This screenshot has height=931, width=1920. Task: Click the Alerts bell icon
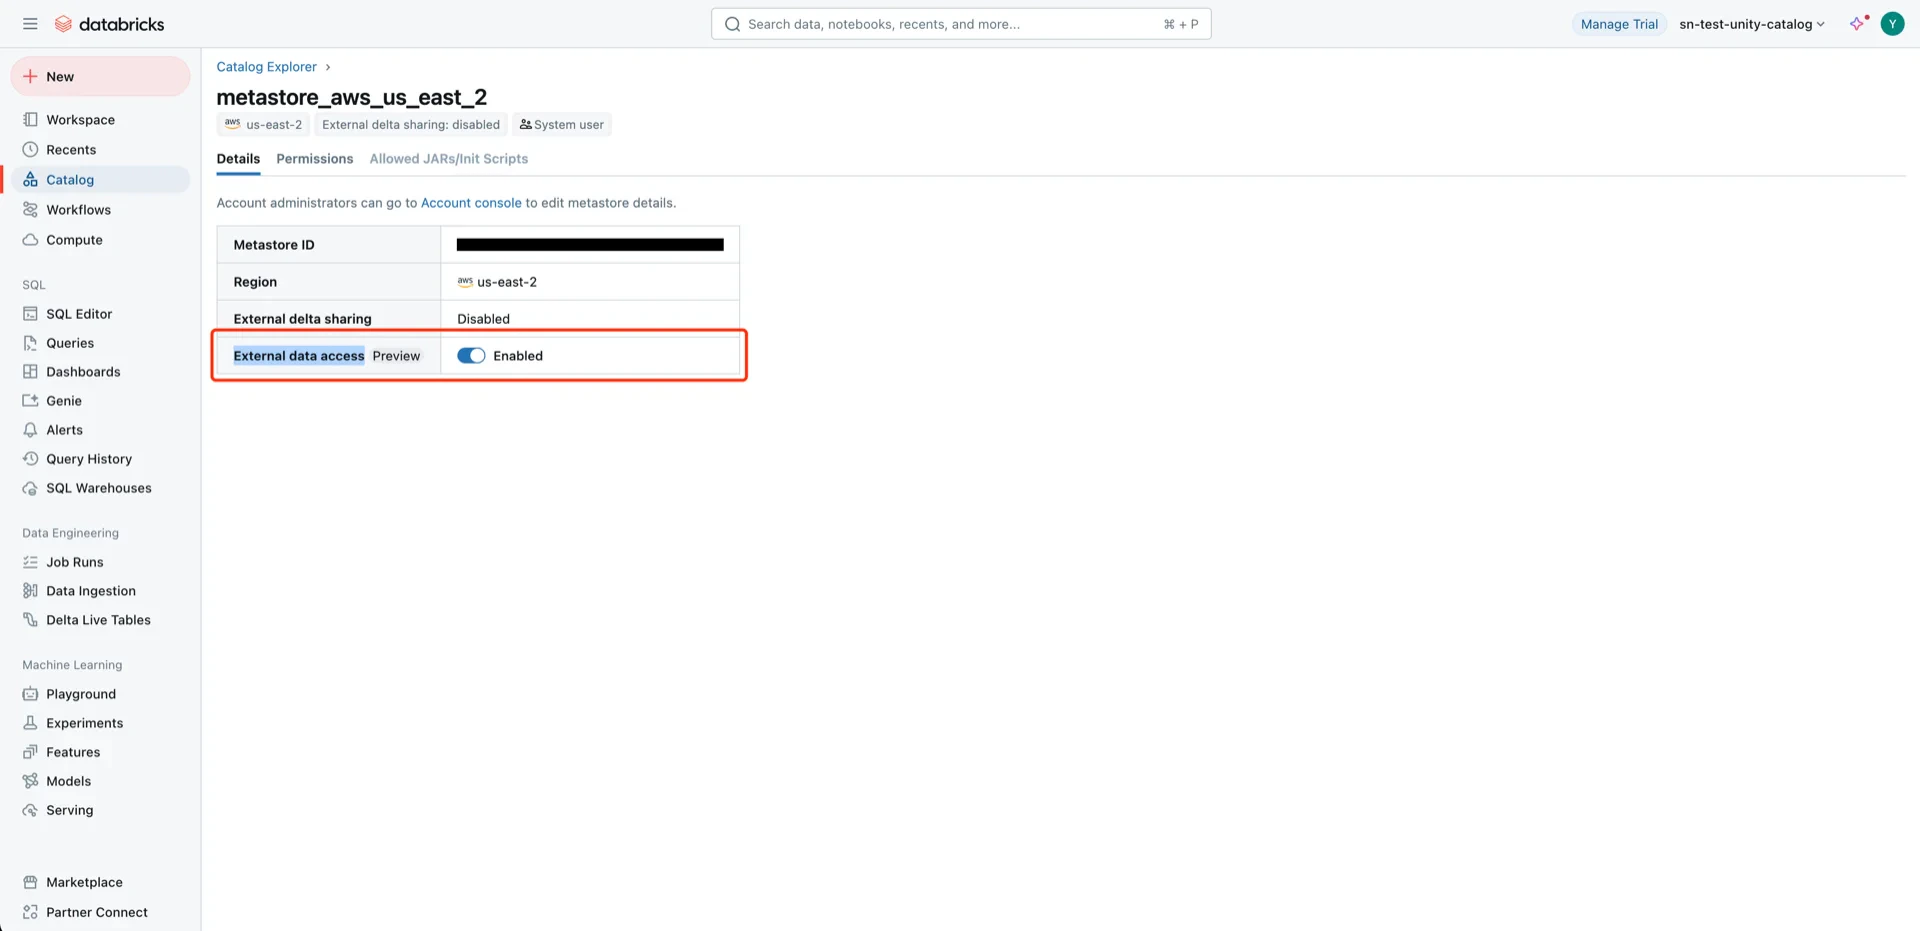[x=30, y=429]
